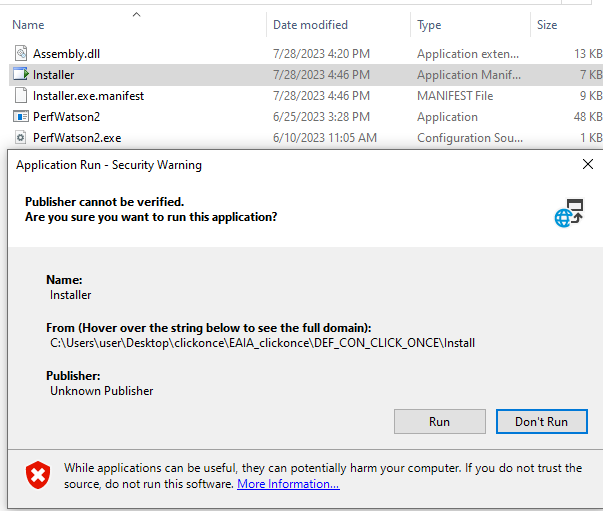This screenshot has height=511, width=603.
Task: Select the Installer.exe.manifest file name
Action: point(88,96)
